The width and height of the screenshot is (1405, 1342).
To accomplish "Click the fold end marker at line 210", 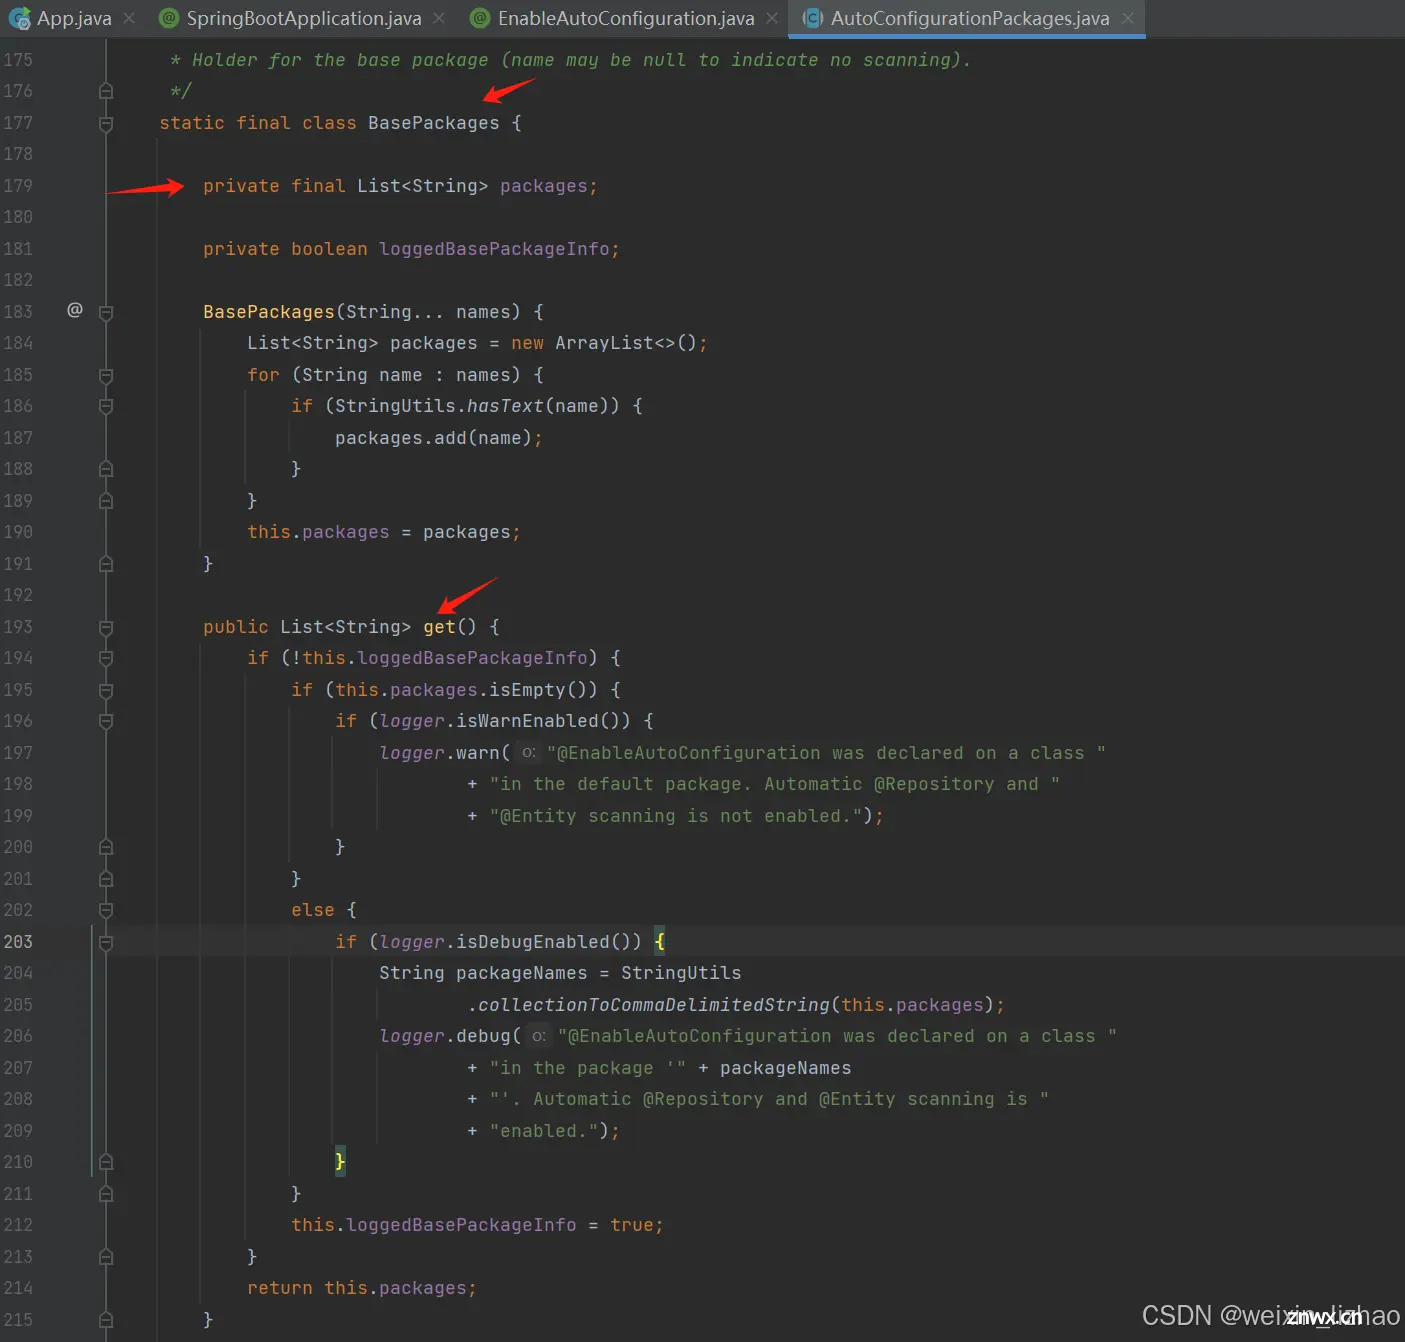I will click(x=106, y=1162).
